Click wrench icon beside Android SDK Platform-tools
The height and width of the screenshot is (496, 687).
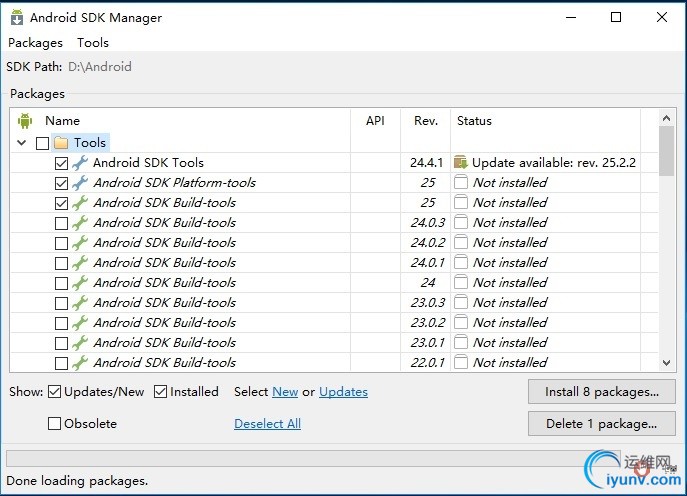click(x=80, y=183)
